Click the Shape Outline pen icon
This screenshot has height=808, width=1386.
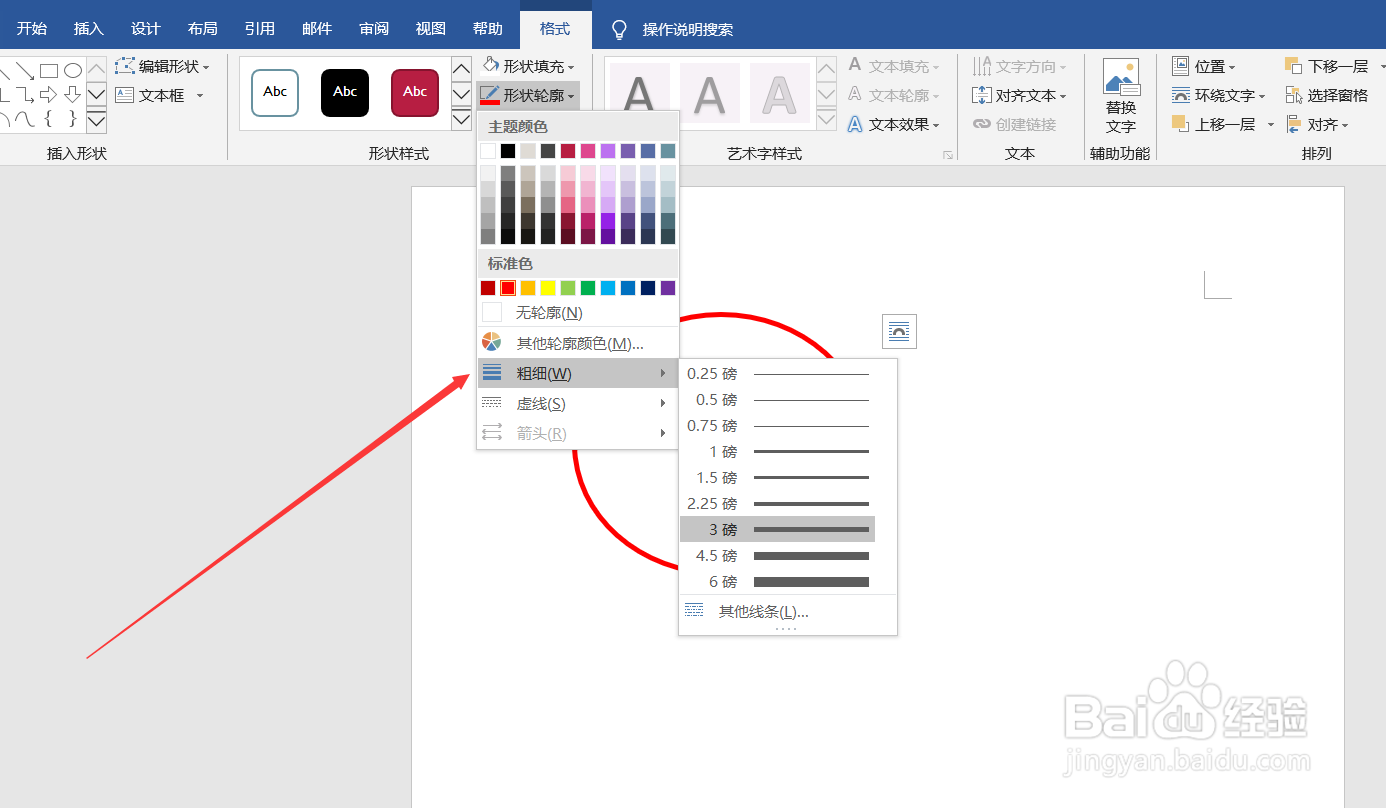(489, 95)
